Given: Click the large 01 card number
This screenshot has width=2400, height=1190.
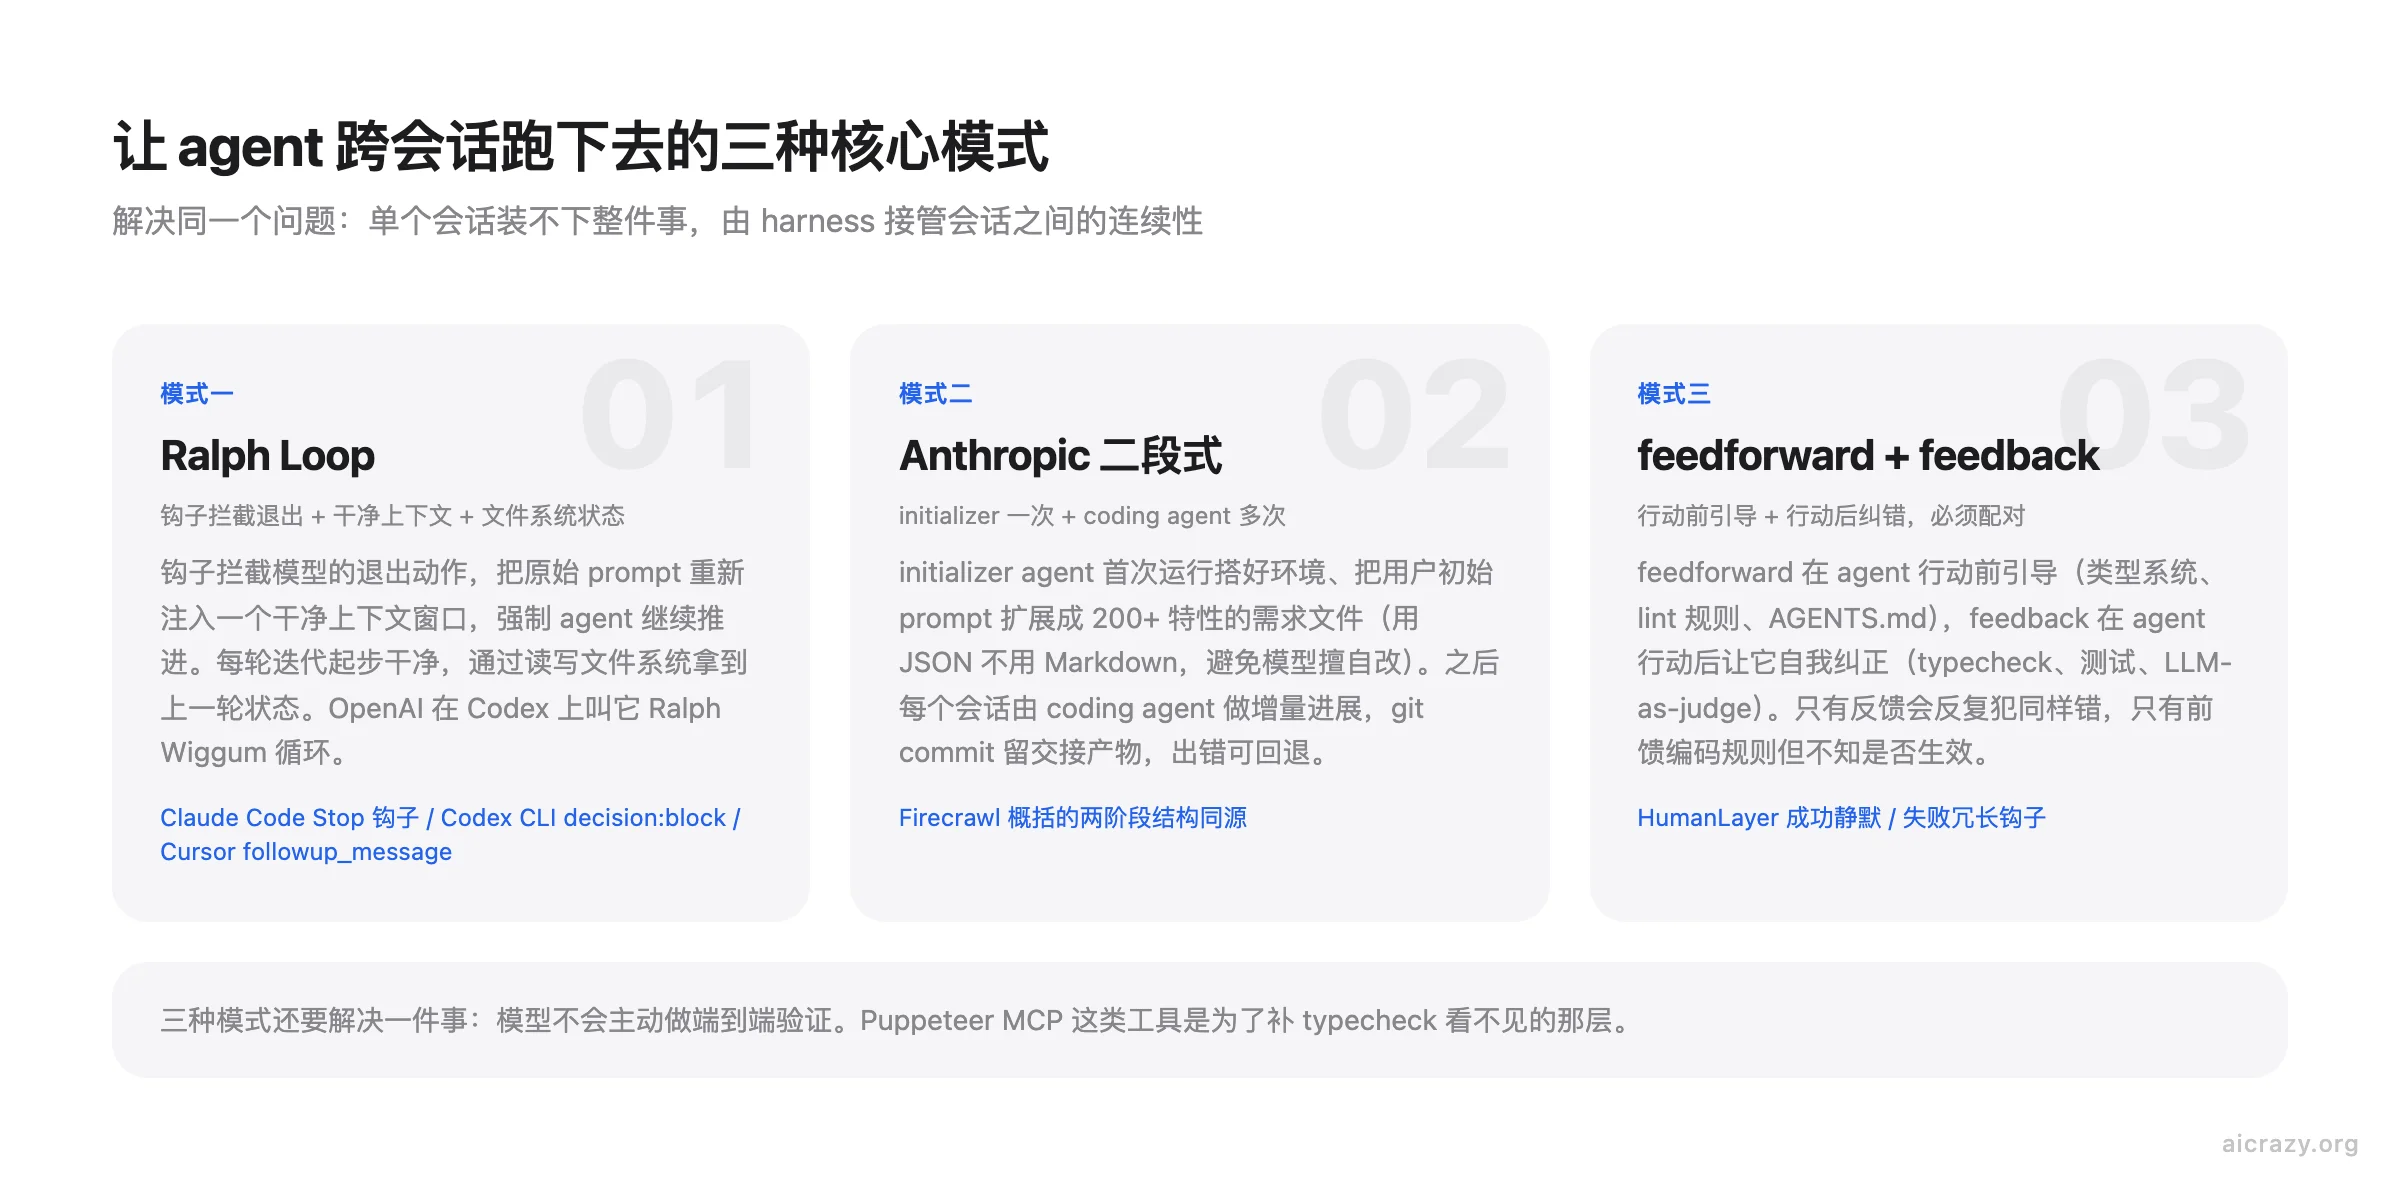Looking at the screenshot, I should click(668, 415).
